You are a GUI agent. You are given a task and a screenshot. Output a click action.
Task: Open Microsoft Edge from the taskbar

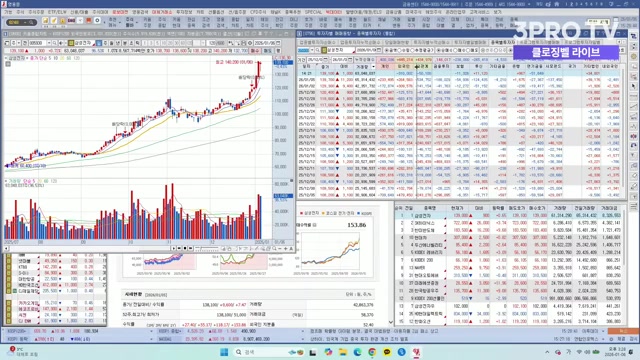(x=357, y=352)
